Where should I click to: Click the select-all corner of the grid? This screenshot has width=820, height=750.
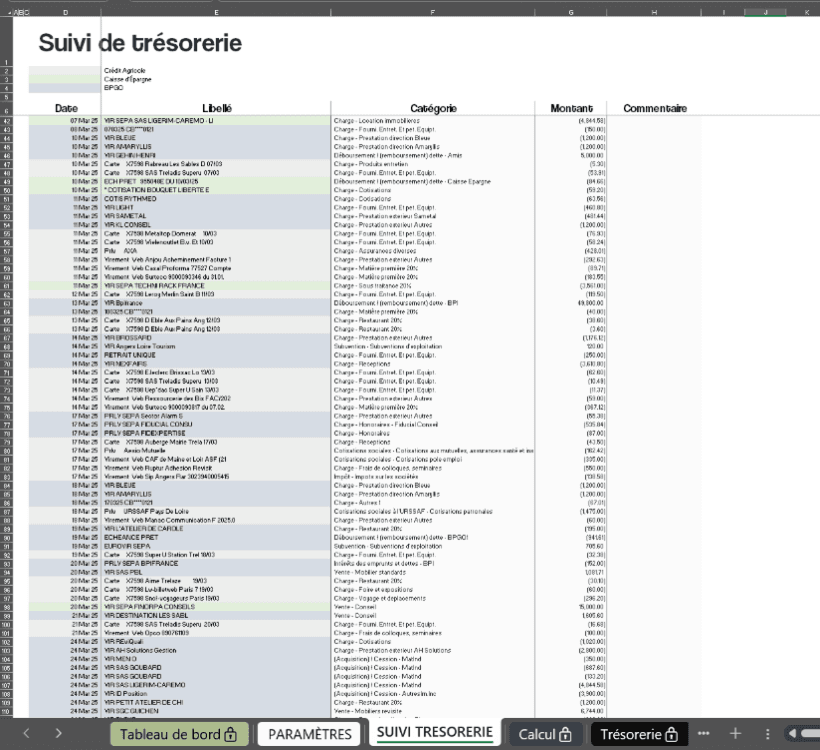coord(8,12)
